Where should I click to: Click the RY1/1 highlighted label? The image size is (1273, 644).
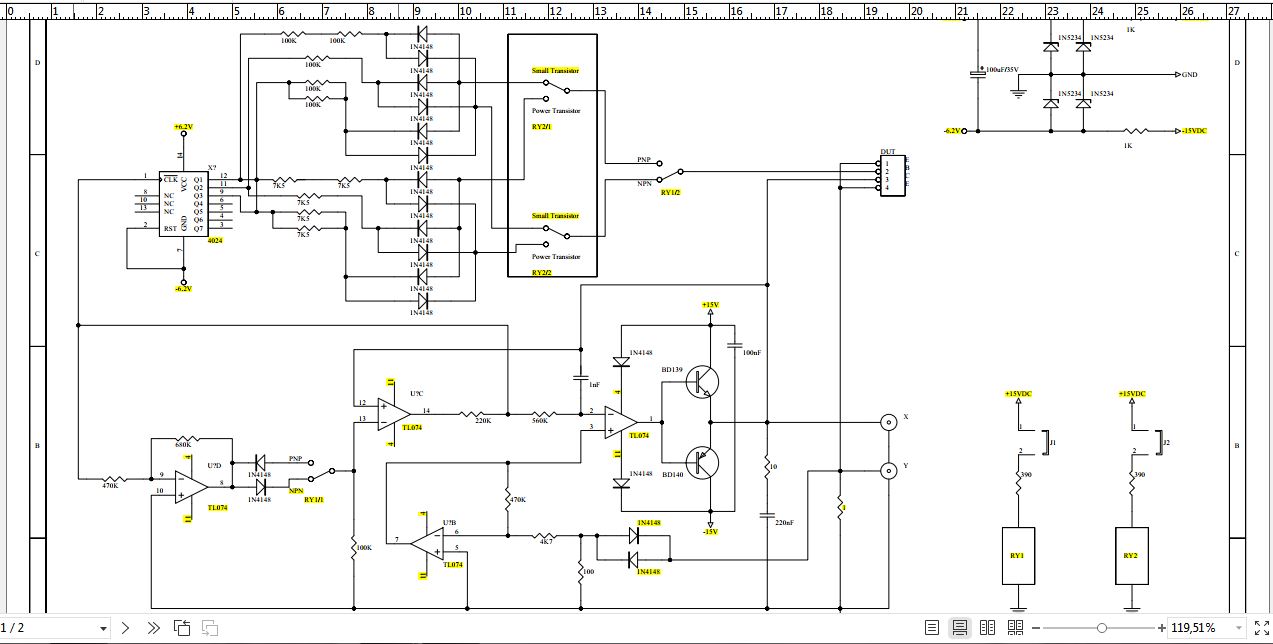coord(314,499)
